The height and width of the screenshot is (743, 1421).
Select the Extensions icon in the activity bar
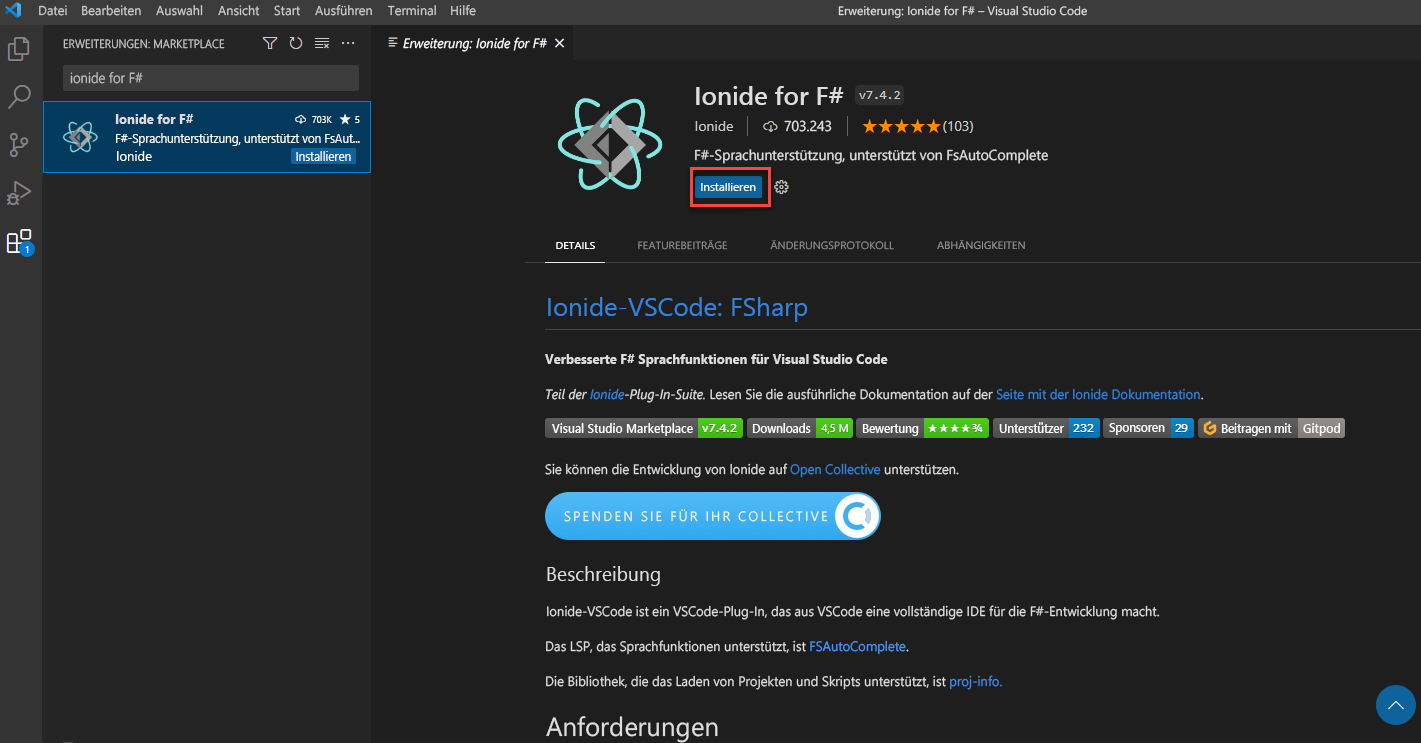click(18, 241)
